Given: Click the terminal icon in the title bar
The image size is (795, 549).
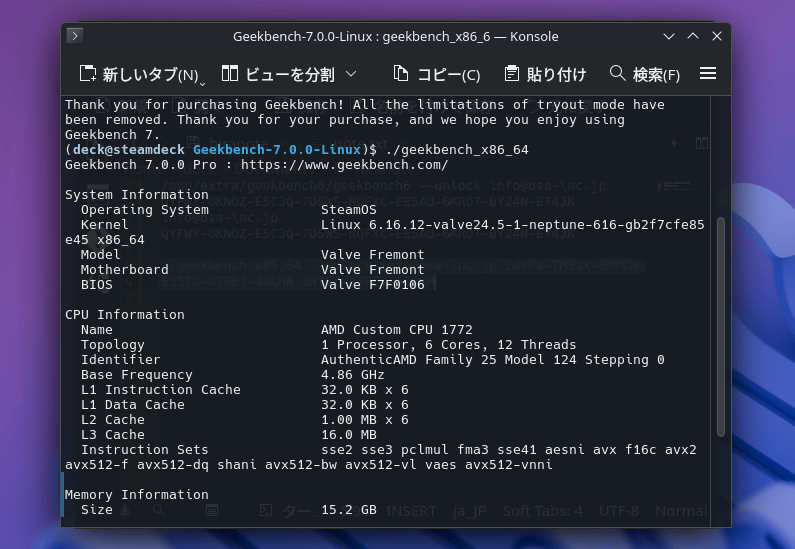Looking at the screenshot, I should (x=75, y=35).
